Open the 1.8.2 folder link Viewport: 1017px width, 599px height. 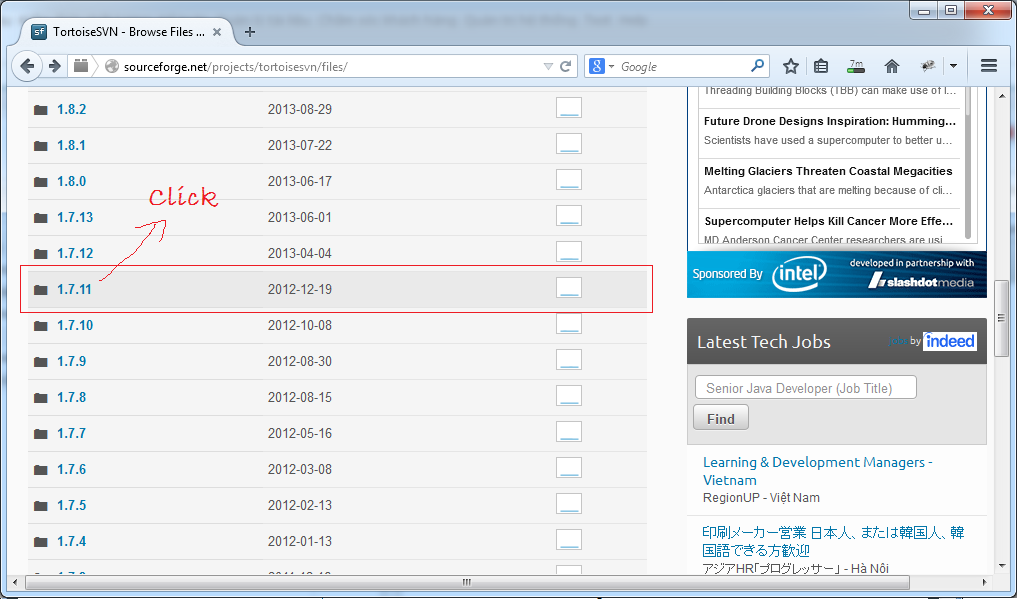click(71, 109)
